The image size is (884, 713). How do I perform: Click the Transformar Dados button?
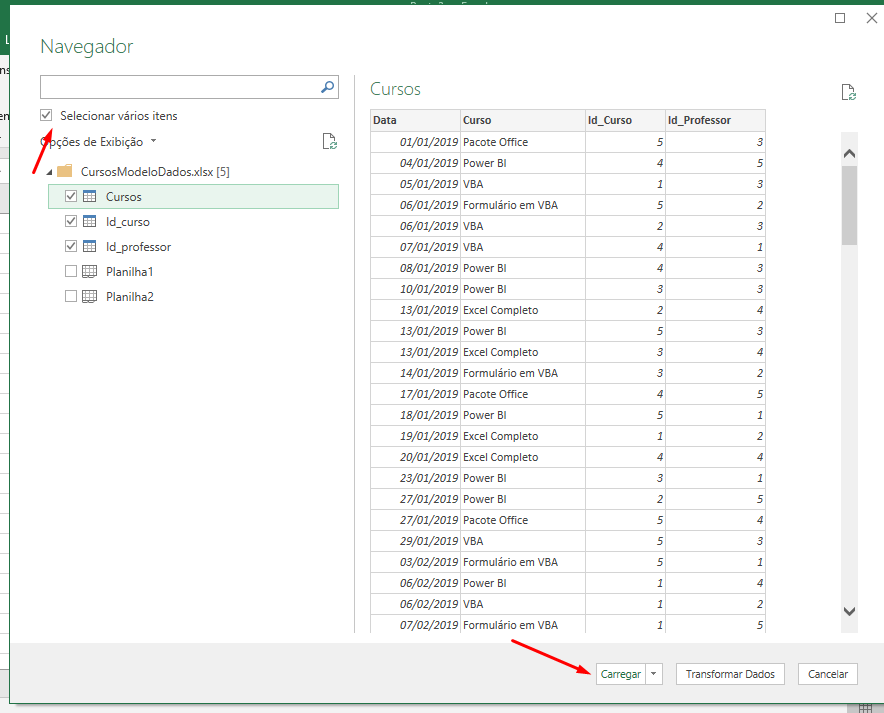tap(730, 674)
